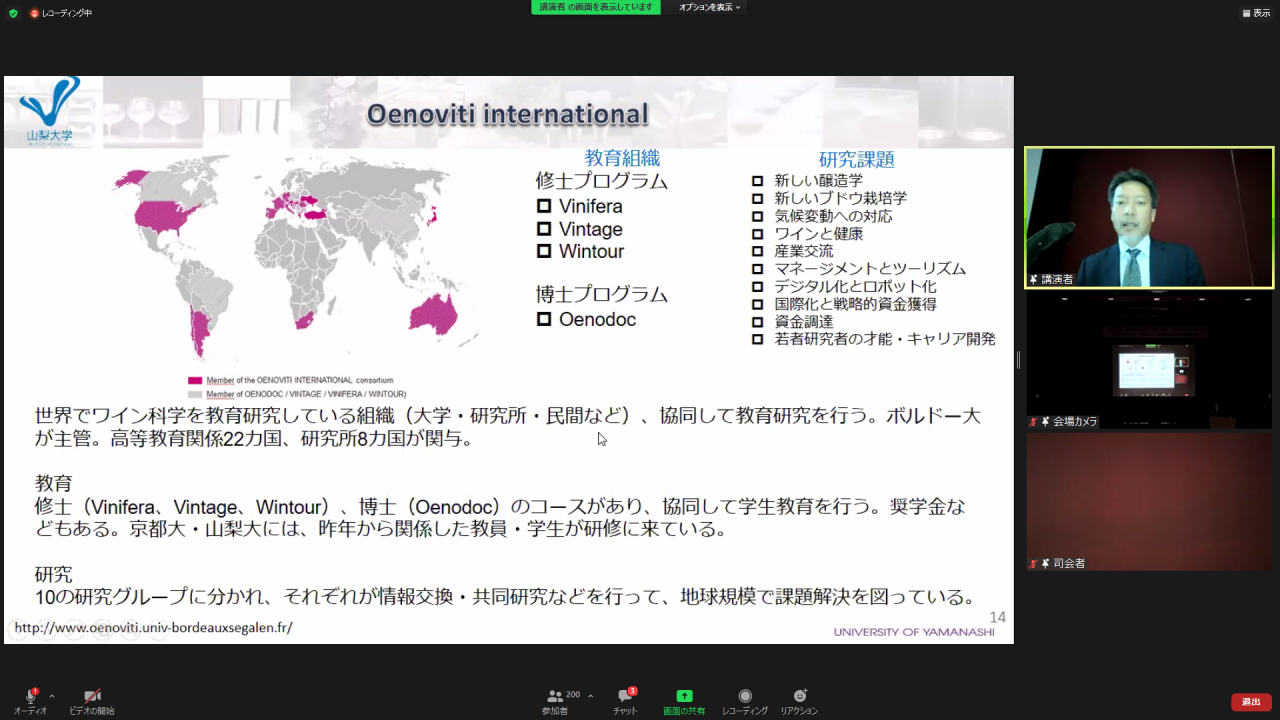Click the standalone 研究 heading in body text

coord(54,575)
